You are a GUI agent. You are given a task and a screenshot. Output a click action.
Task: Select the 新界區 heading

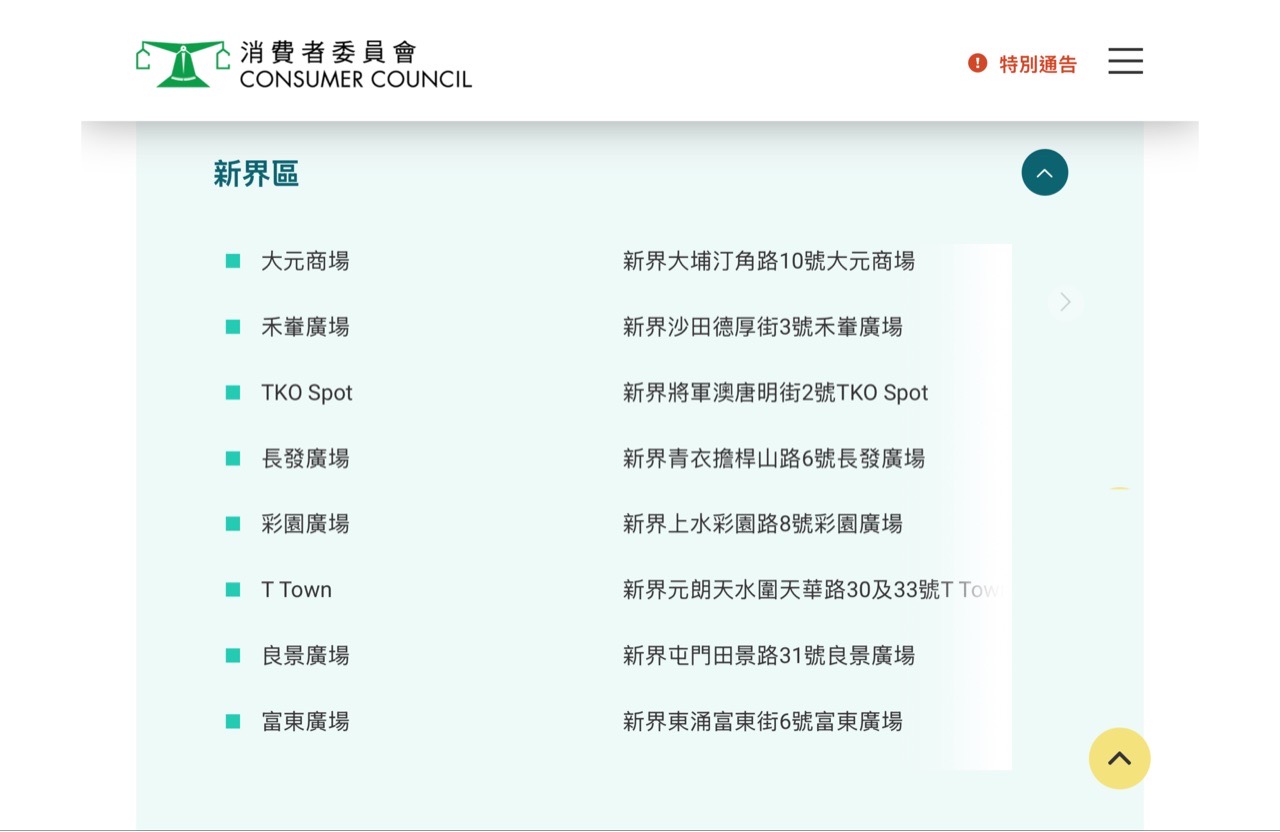coord(256,174)
